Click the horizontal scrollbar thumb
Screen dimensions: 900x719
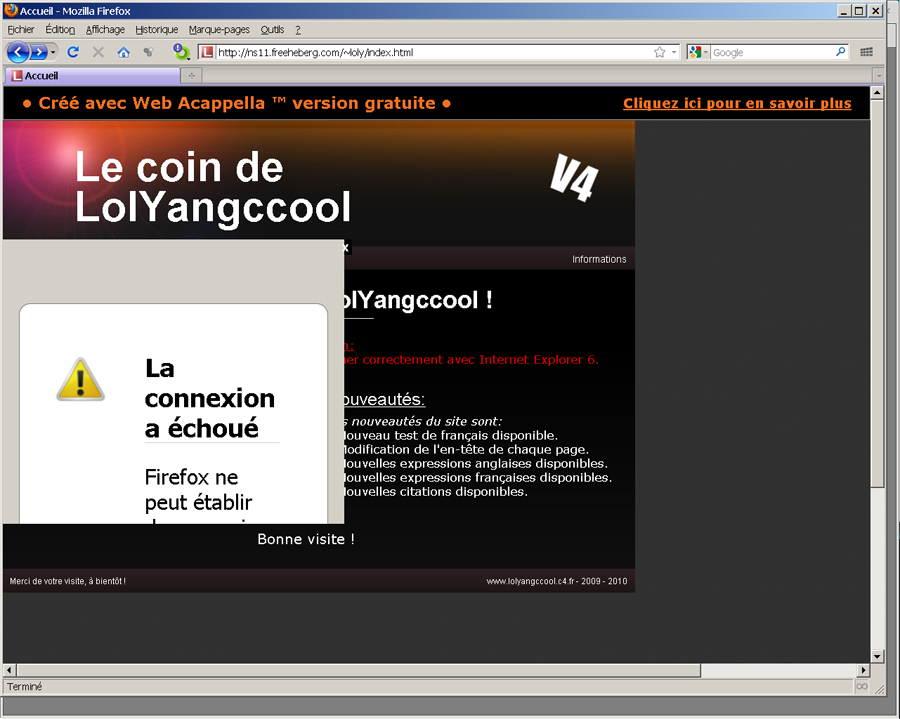pos(359,670)
